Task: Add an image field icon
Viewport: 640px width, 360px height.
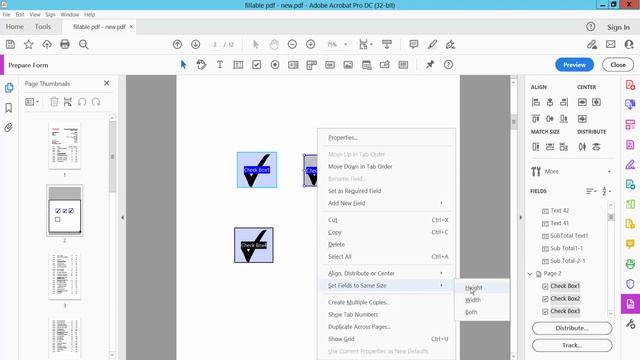Action: point(348,64)
